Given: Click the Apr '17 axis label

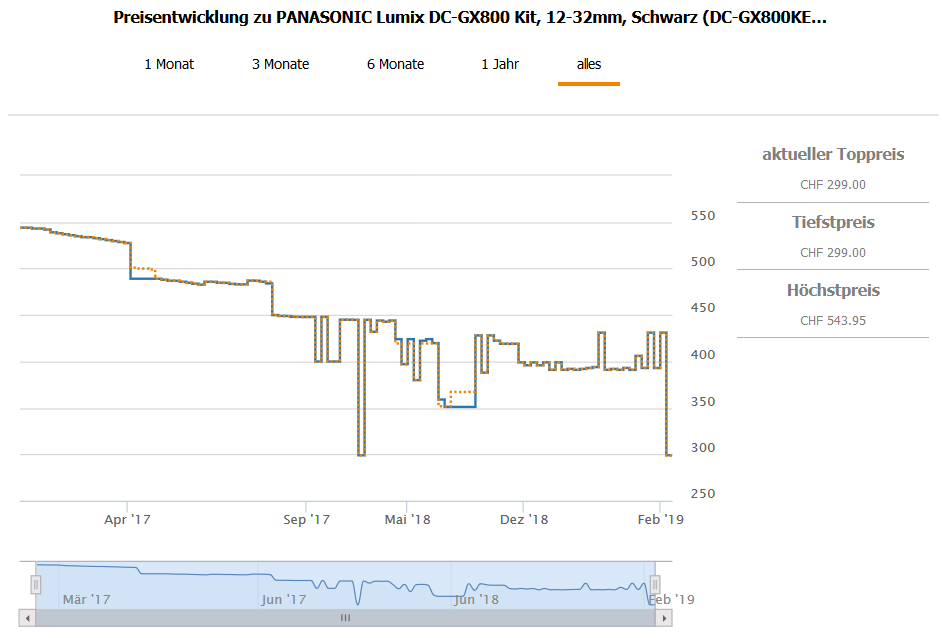Looking at the screenshot, I should point(127,520).
